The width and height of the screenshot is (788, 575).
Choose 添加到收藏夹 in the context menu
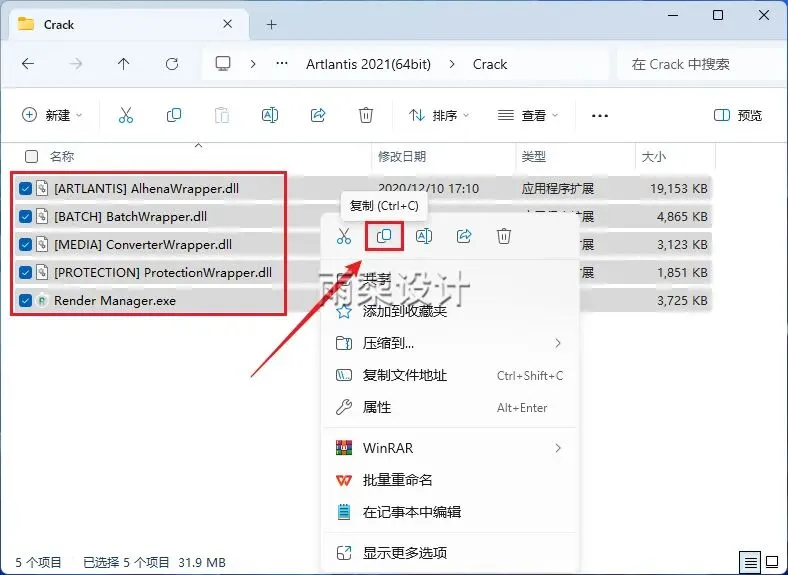coord(449,311)
